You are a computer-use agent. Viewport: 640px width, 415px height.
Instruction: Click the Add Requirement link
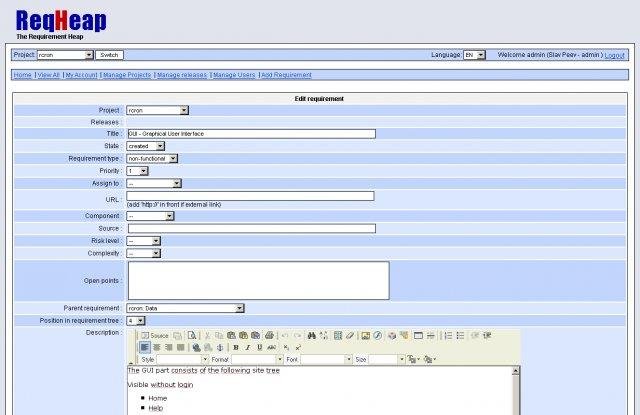pos(286,75)
